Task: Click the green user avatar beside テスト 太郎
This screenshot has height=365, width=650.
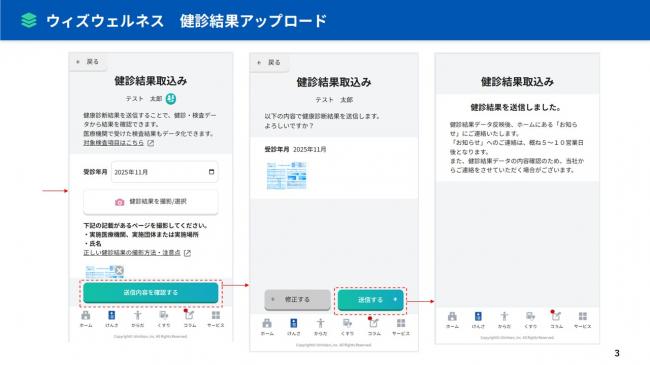Action: (x=171, y=99)
